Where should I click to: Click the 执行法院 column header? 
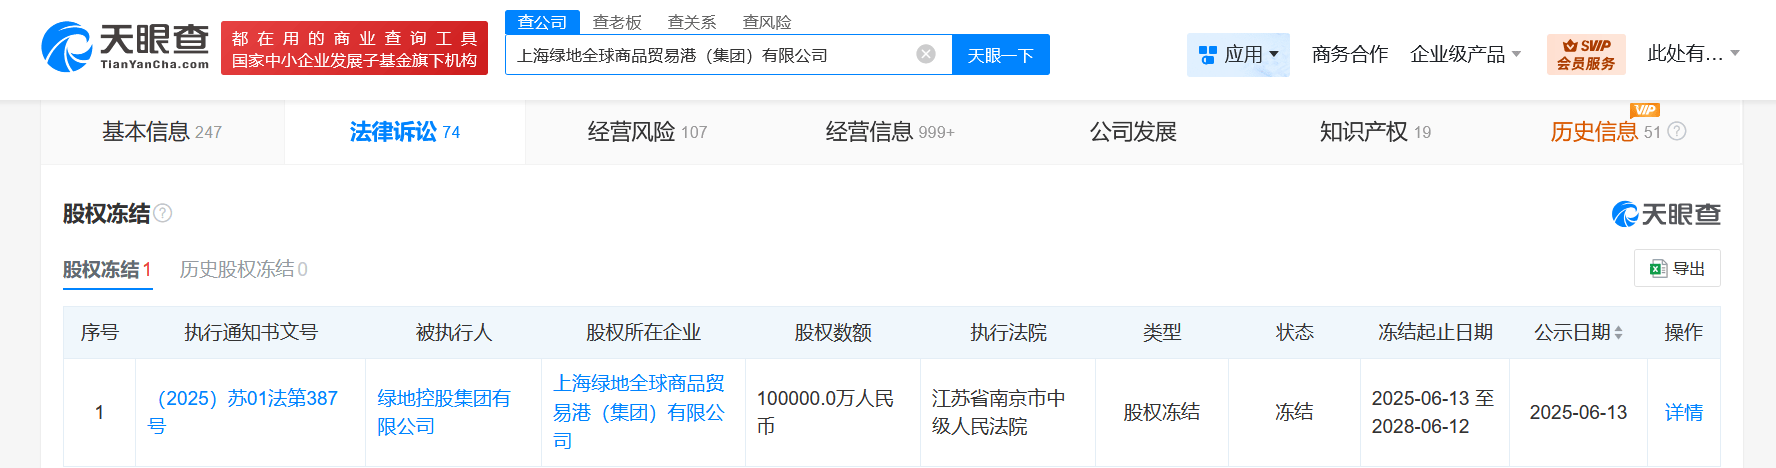(1008, 332)
